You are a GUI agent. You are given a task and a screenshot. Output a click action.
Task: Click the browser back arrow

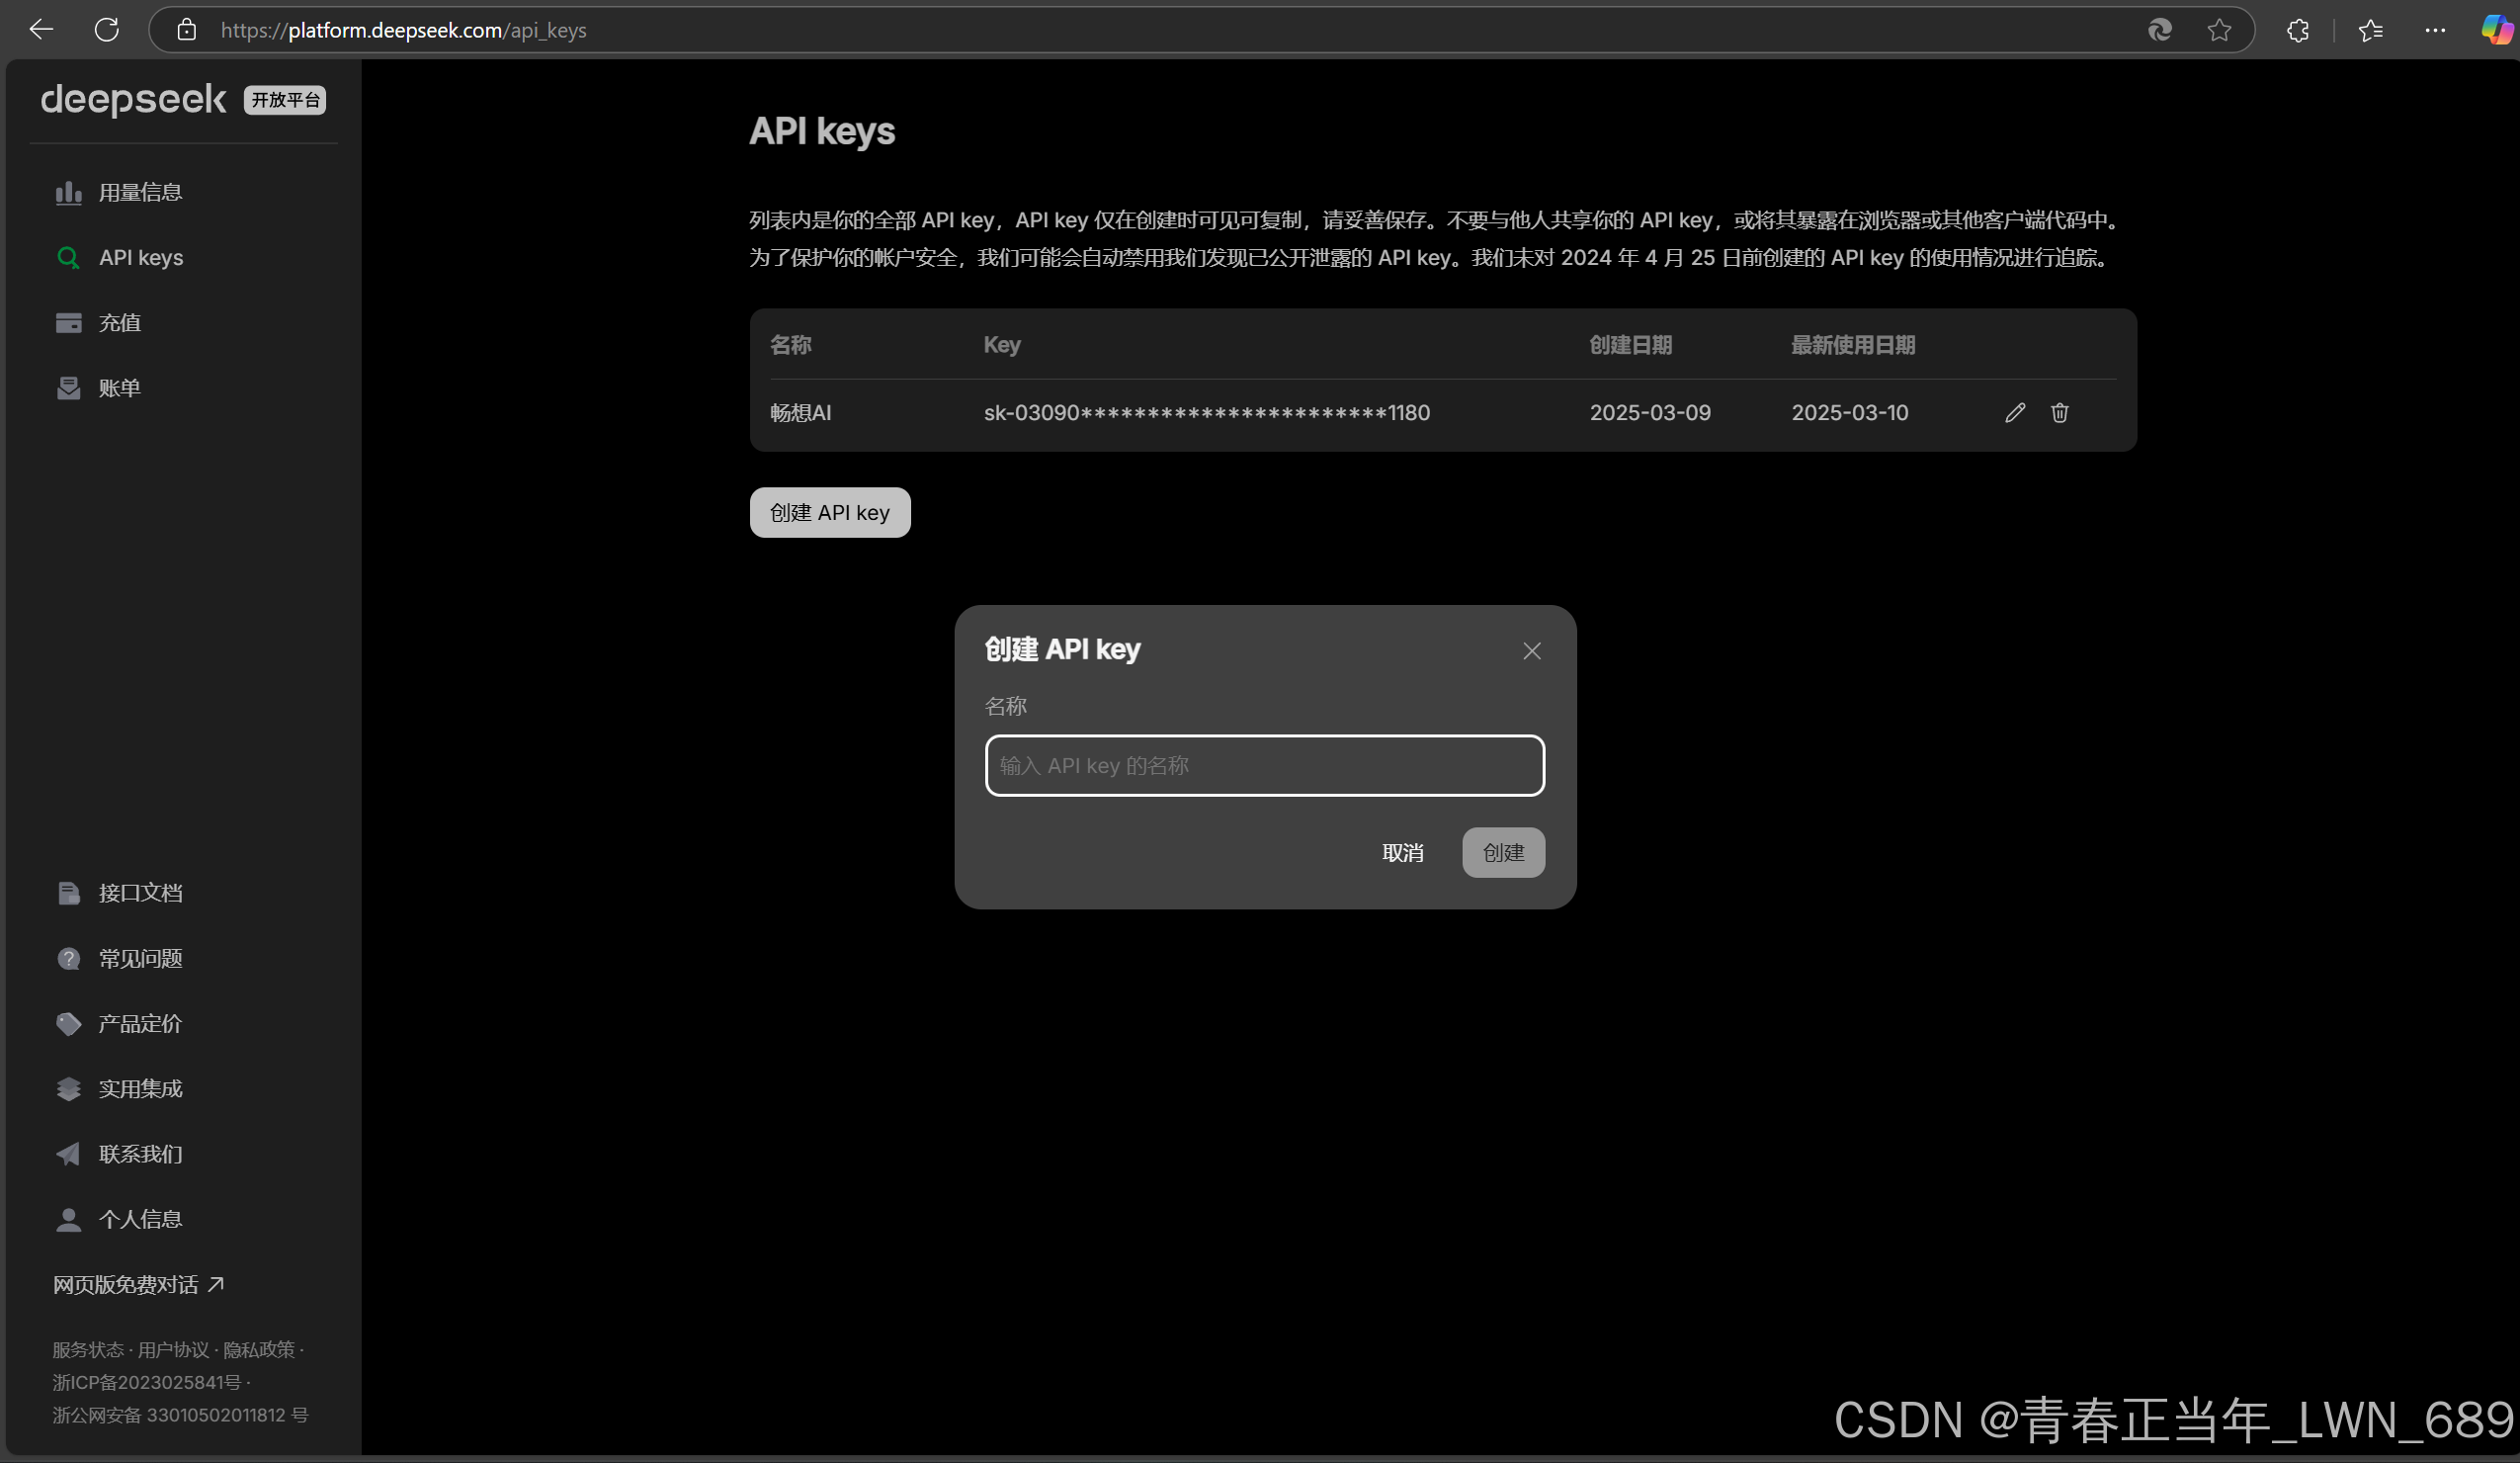click(x=41, y=30)
